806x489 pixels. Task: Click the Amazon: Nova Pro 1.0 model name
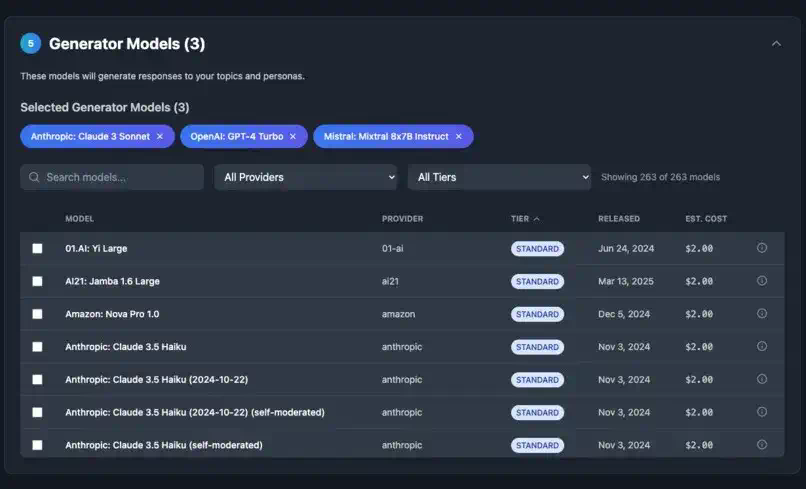(112, 314)
